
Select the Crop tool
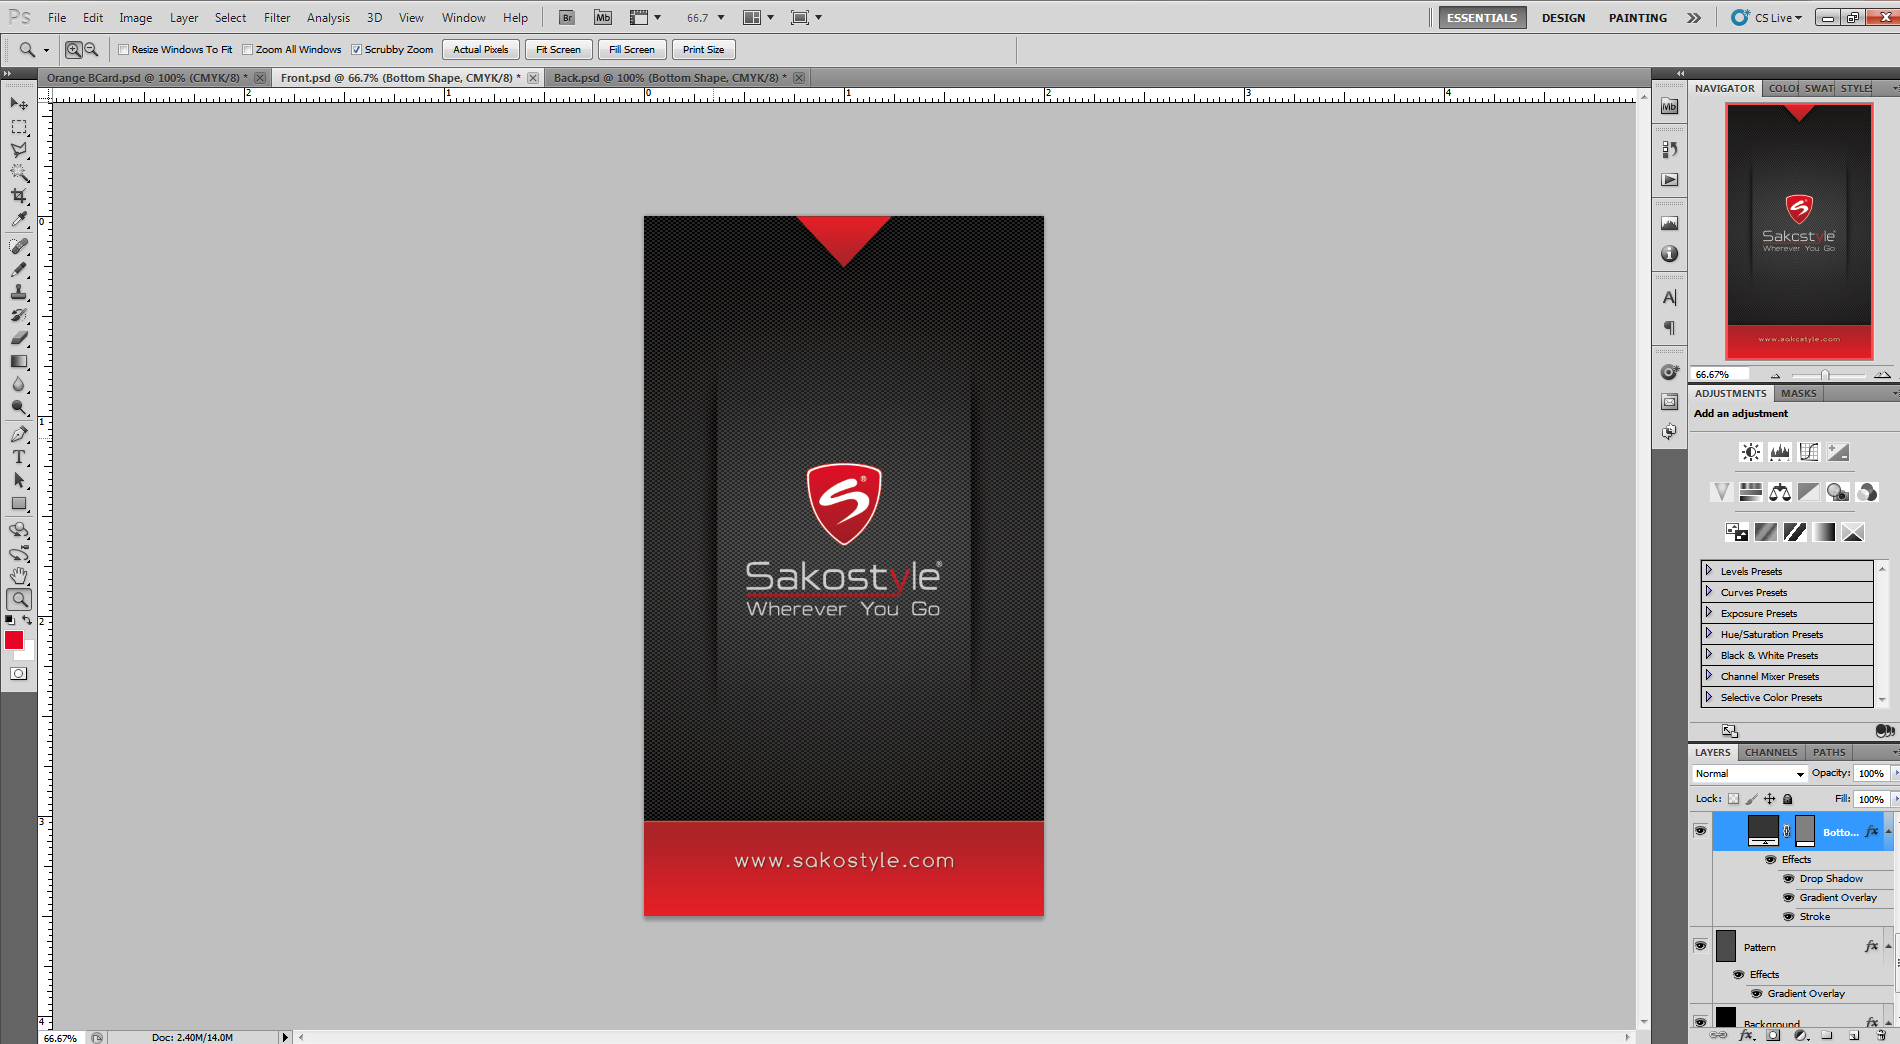click(x=19, y=196)
